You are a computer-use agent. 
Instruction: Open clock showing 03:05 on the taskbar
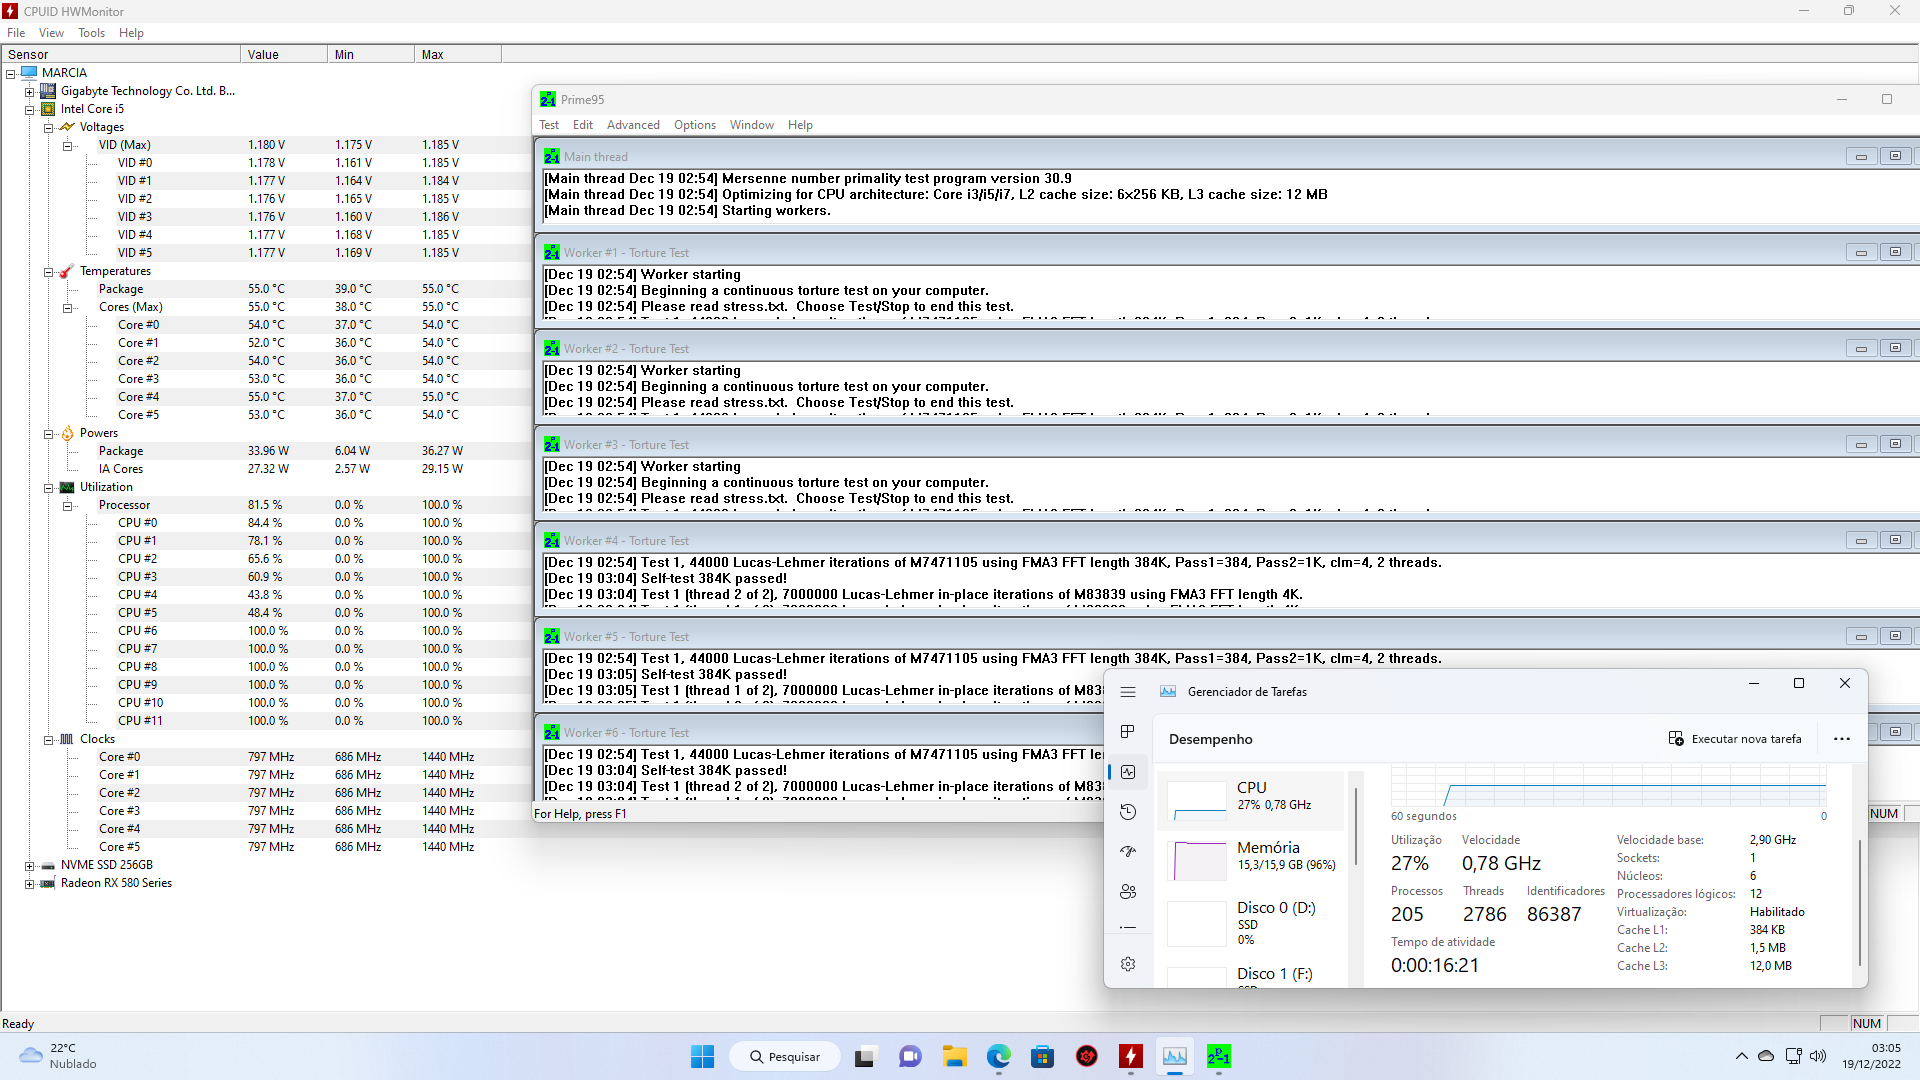(1872, 1056)
